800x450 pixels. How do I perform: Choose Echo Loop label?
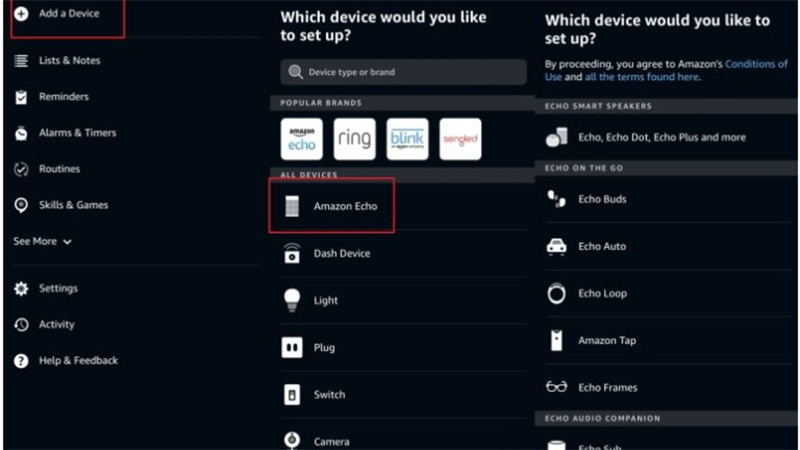(x=603, y=293)
